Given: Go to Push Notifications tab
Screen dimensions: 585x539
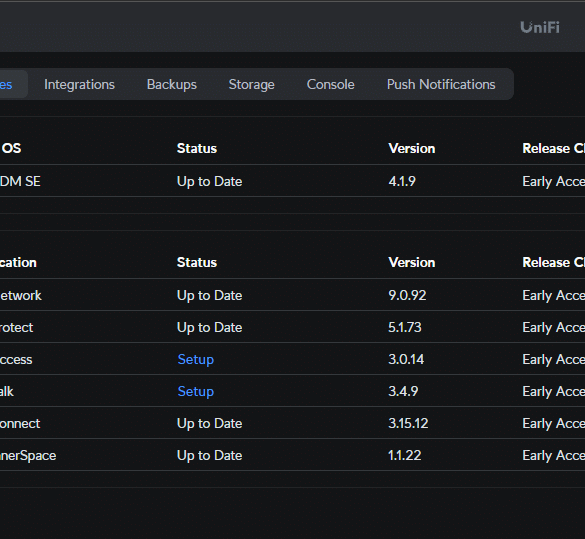Looking at the screenshot, I should point(441,84).
